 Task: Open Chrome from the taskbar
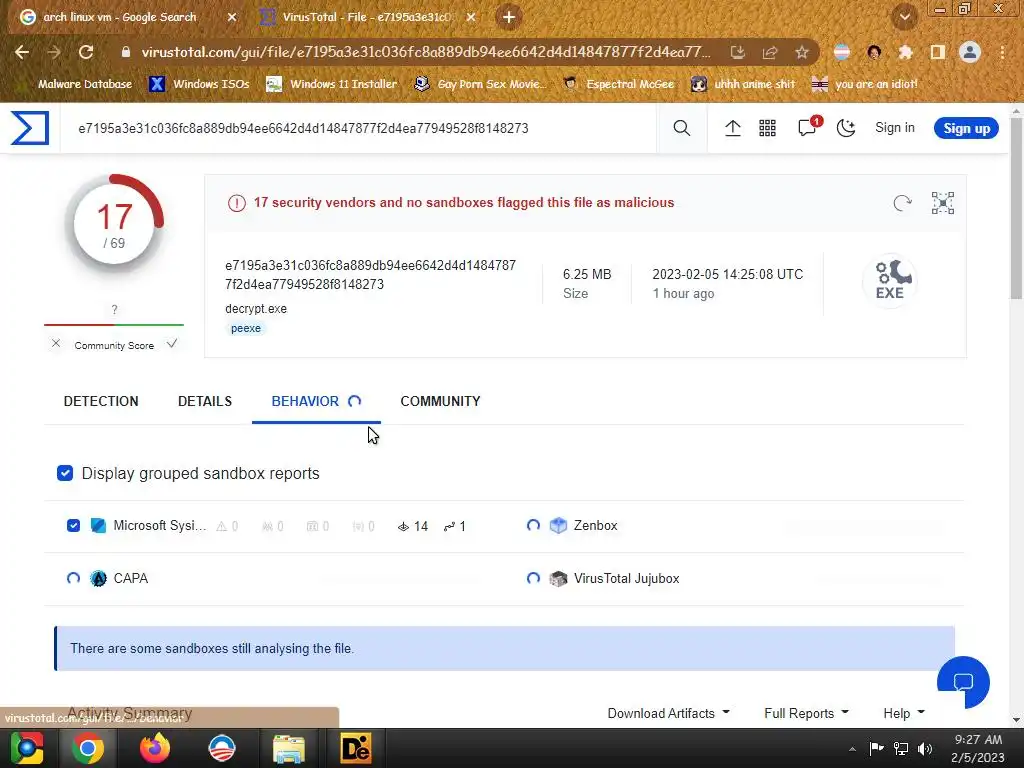pyautogui.click(x=88, y=748)
